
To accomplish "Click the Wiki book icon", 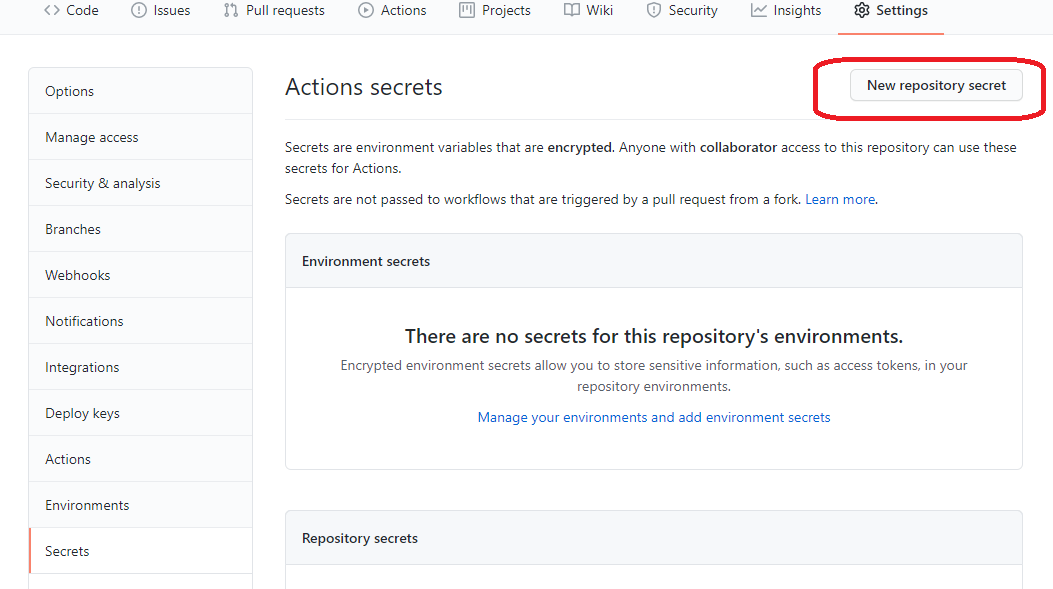I will (x=571, y=10).
